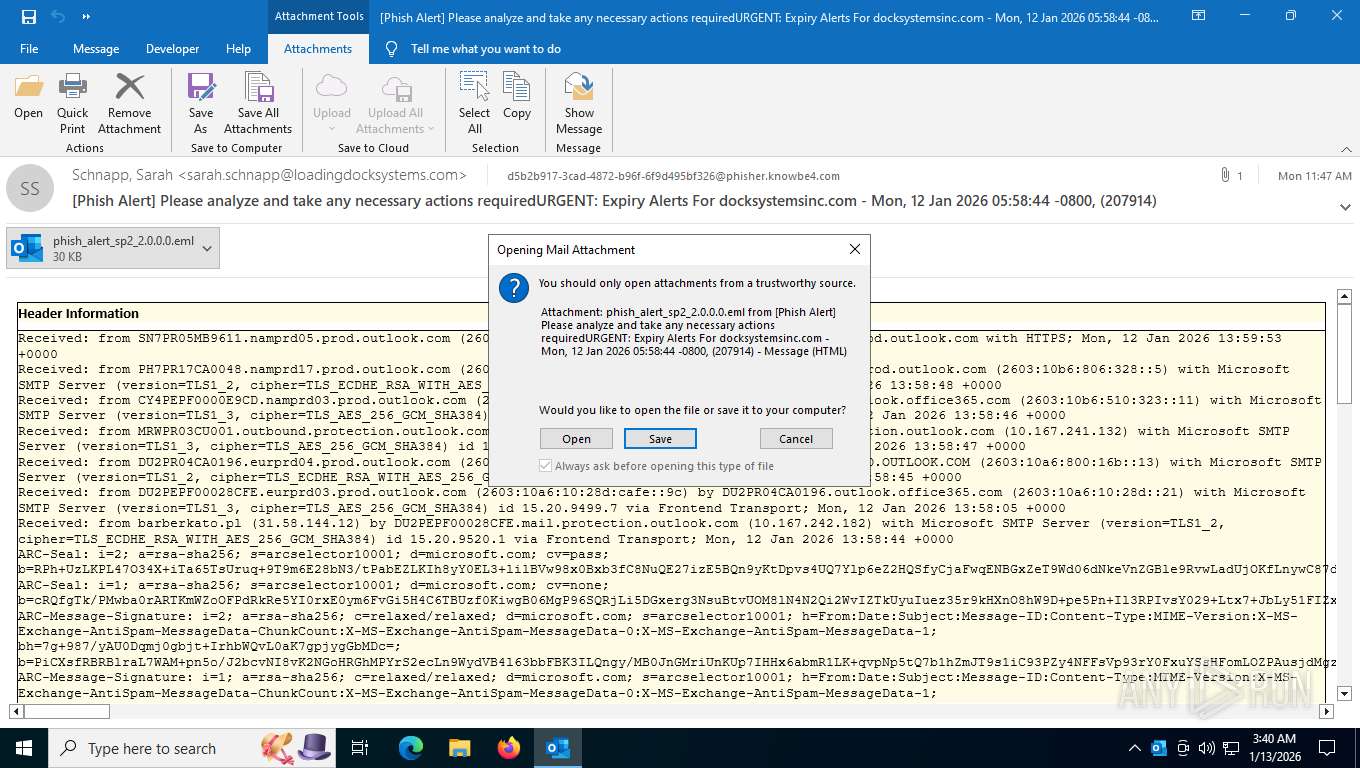Click the Open attachment ribbon icon

coord(29,97)
